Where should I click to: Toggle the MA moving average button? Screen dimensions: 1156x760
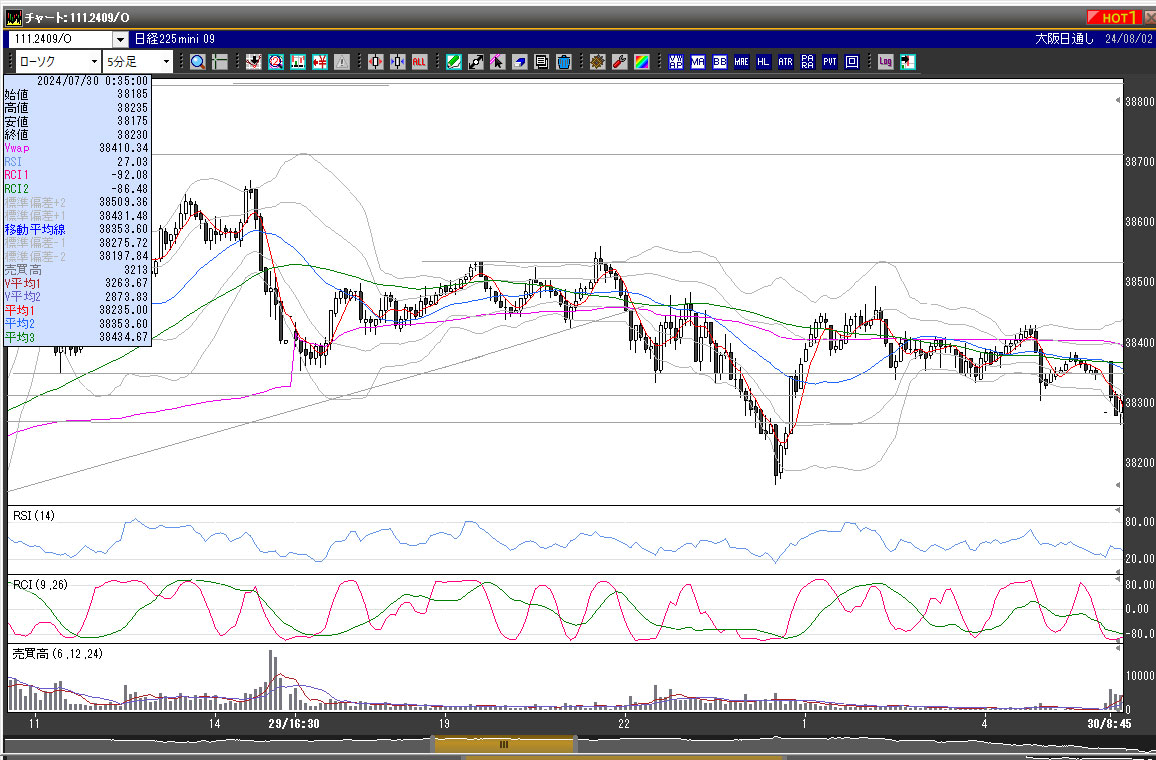tap(697, 62)
